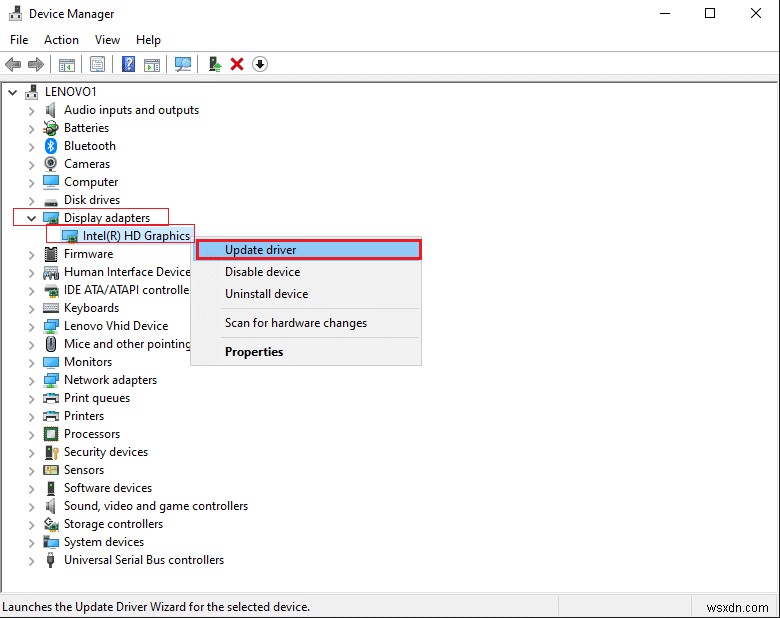Image resolution: width=780 pixels, height=618 pixels.
Task: Choose Scan for hardware changes in context menu
Action: (306, 323)
